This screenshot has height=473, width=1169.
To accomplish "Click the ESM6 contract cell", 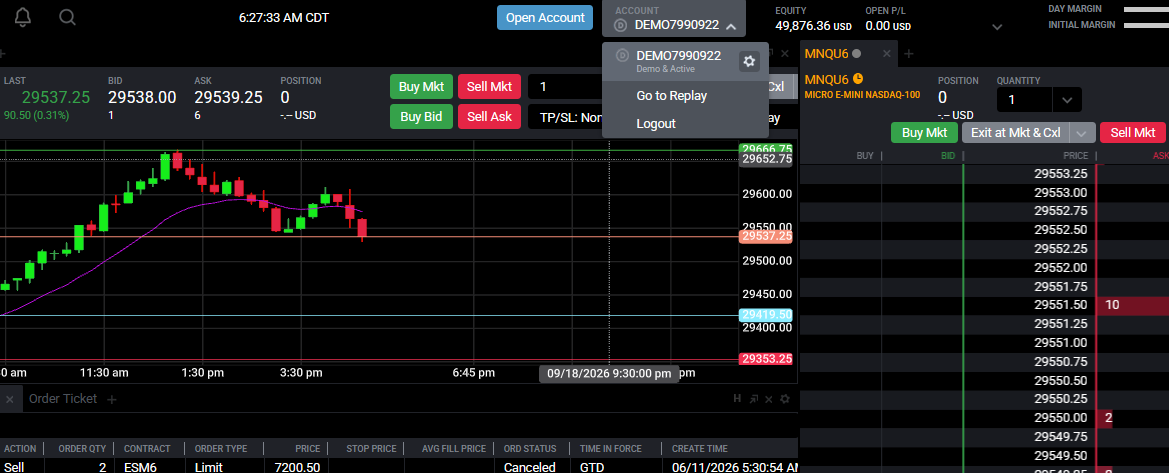I will coord(142,467).
